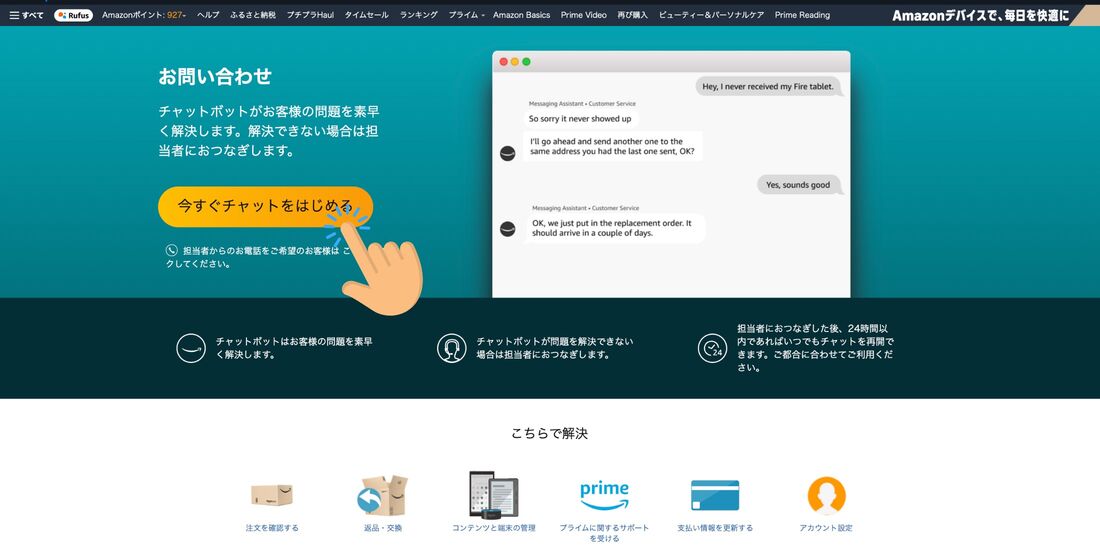Viewport: 1100px width, 550px height.
Task: Go to Amazon Basics
Action: click(x=521, y=15)
